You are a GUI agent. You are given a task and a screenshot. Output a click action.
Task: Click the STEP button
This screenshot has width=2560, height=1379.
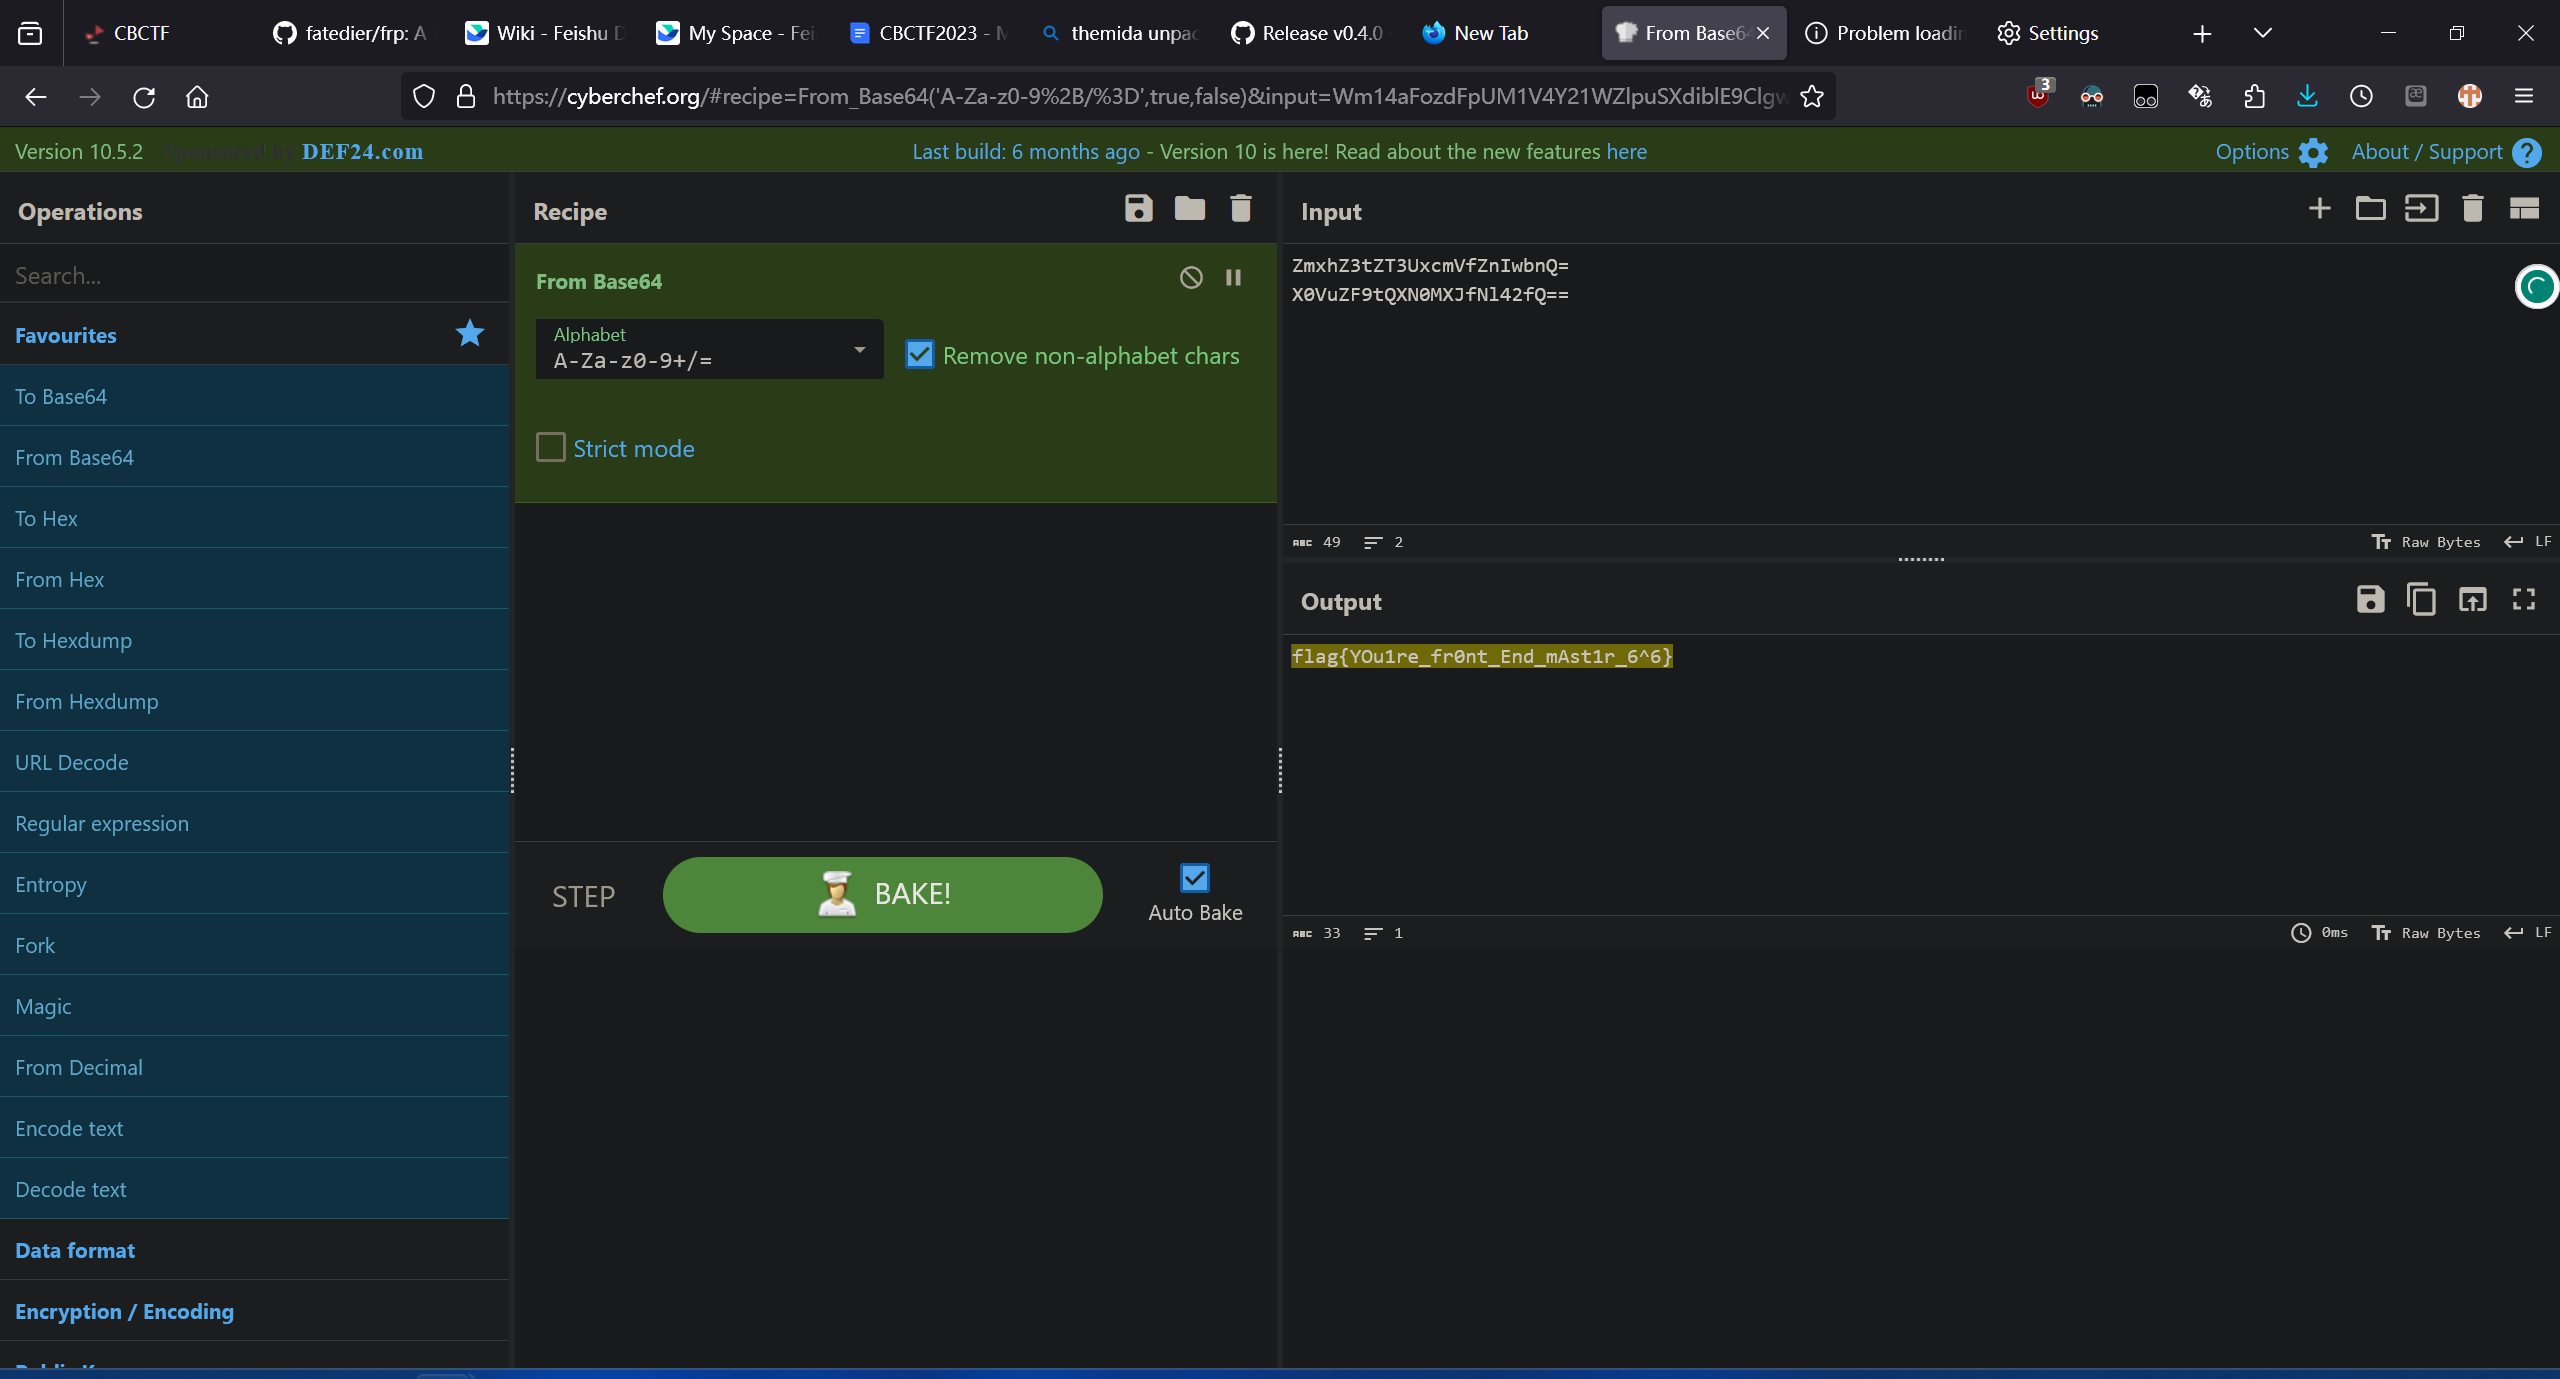[x=586, y=895]
